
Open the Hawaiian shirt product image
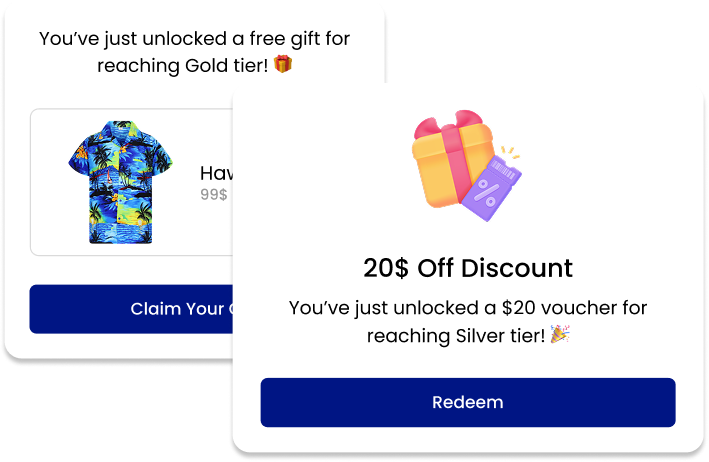coord(120,182)
